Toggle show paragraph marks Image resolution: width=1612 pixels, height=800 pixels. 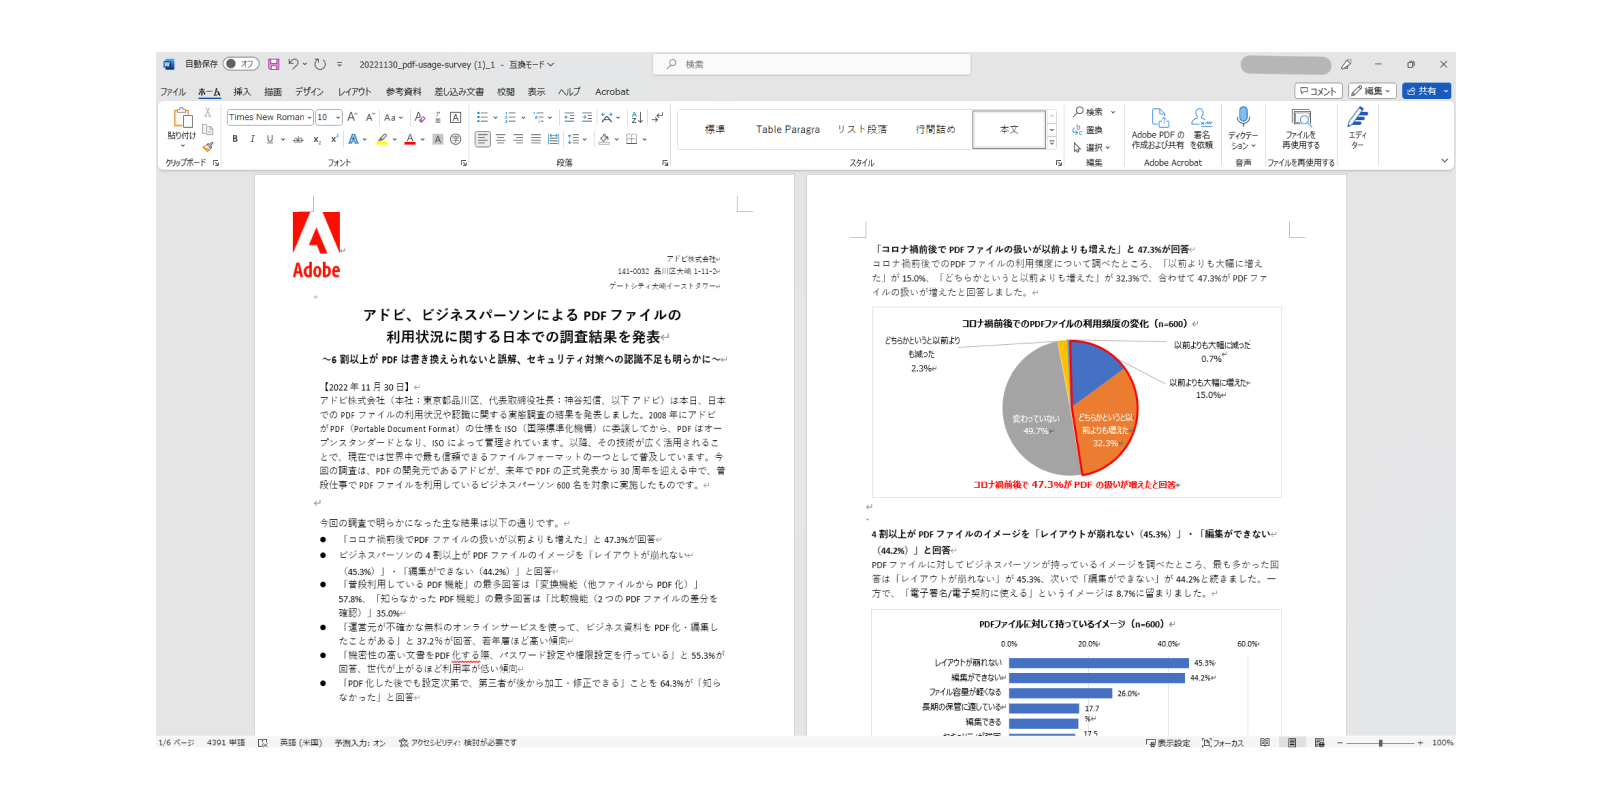click(x=657, y=117)
